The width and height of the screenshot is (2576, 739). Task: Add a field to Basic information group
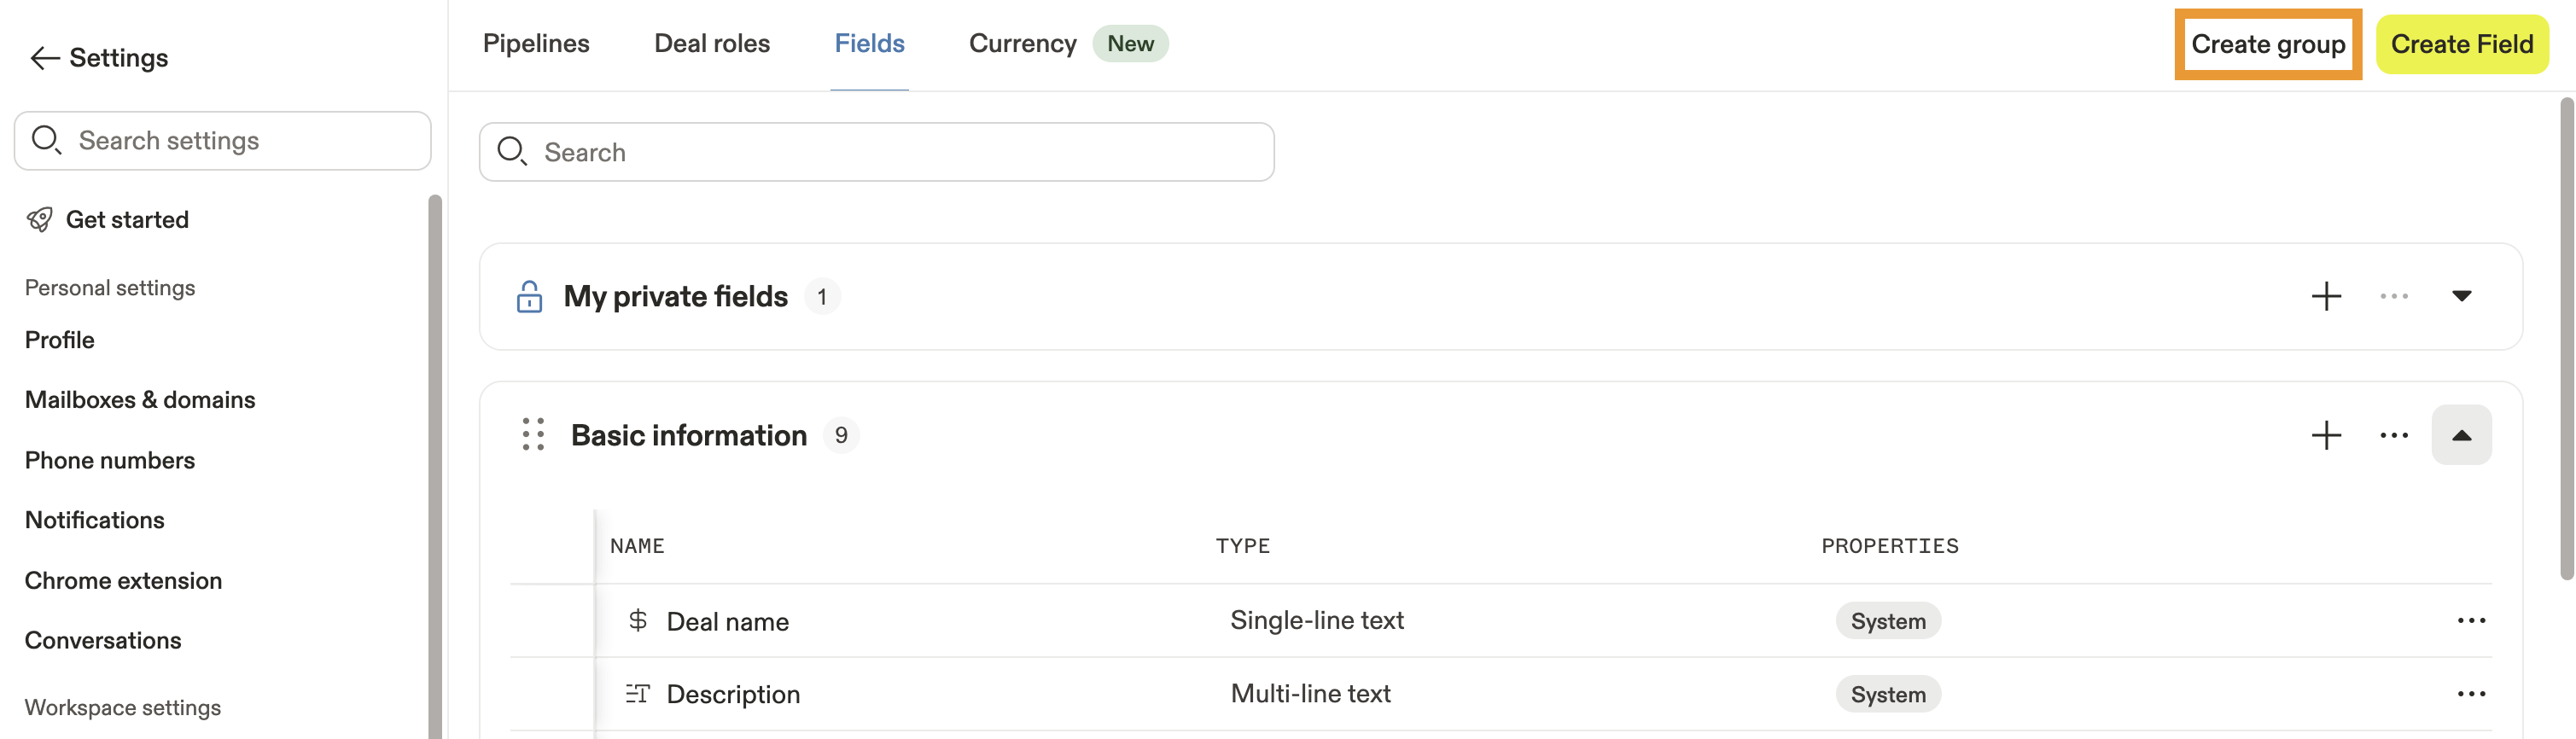[x=2326, y=435]
